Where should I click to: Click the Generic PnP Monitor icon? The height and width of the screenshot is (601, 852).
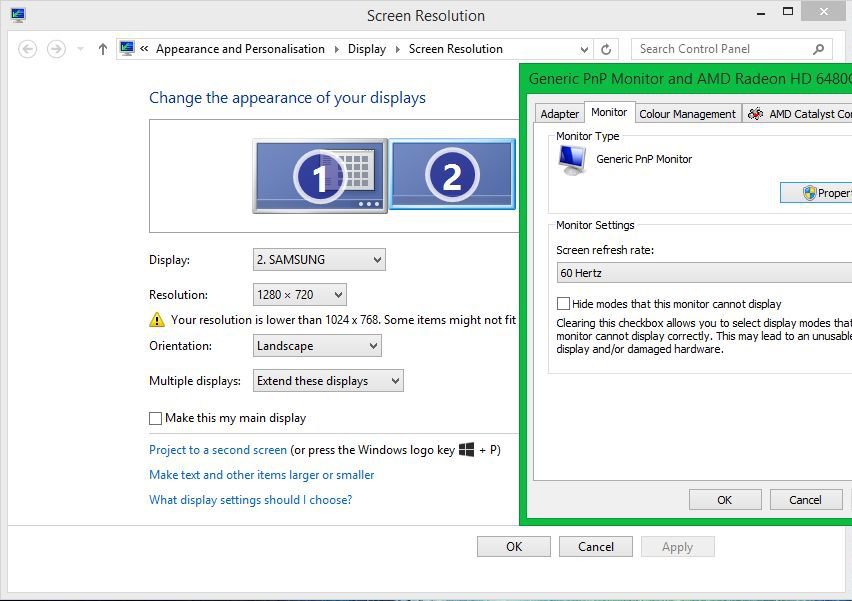572,160
